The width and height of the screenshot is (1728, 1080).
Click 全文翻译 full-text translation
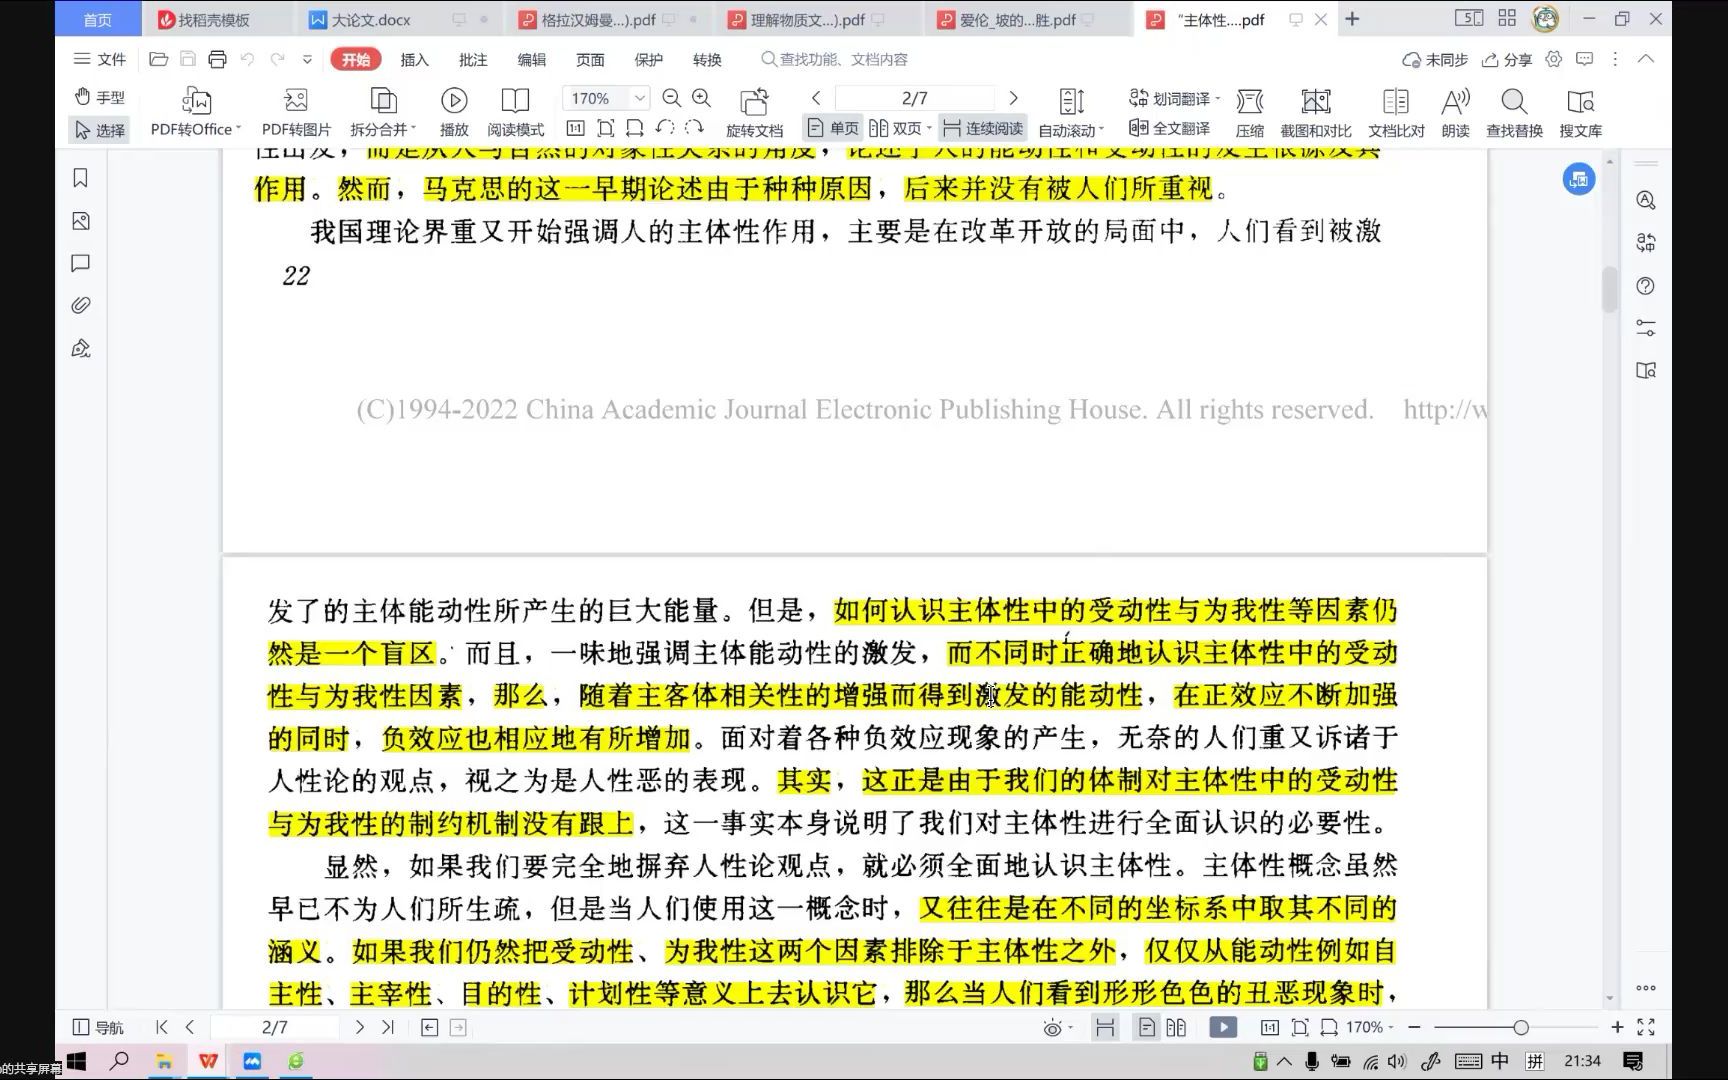[x=1169, y=128]
